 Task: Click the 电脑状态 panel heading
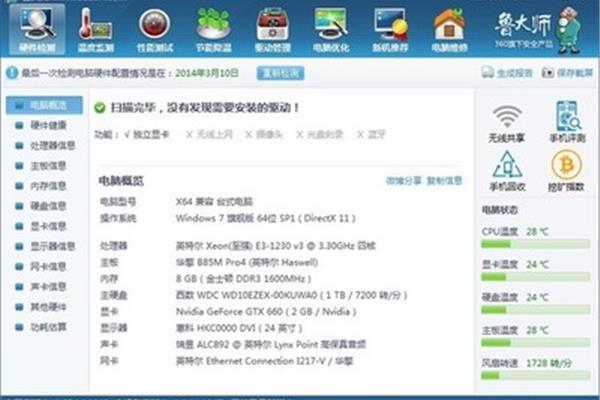499,210
